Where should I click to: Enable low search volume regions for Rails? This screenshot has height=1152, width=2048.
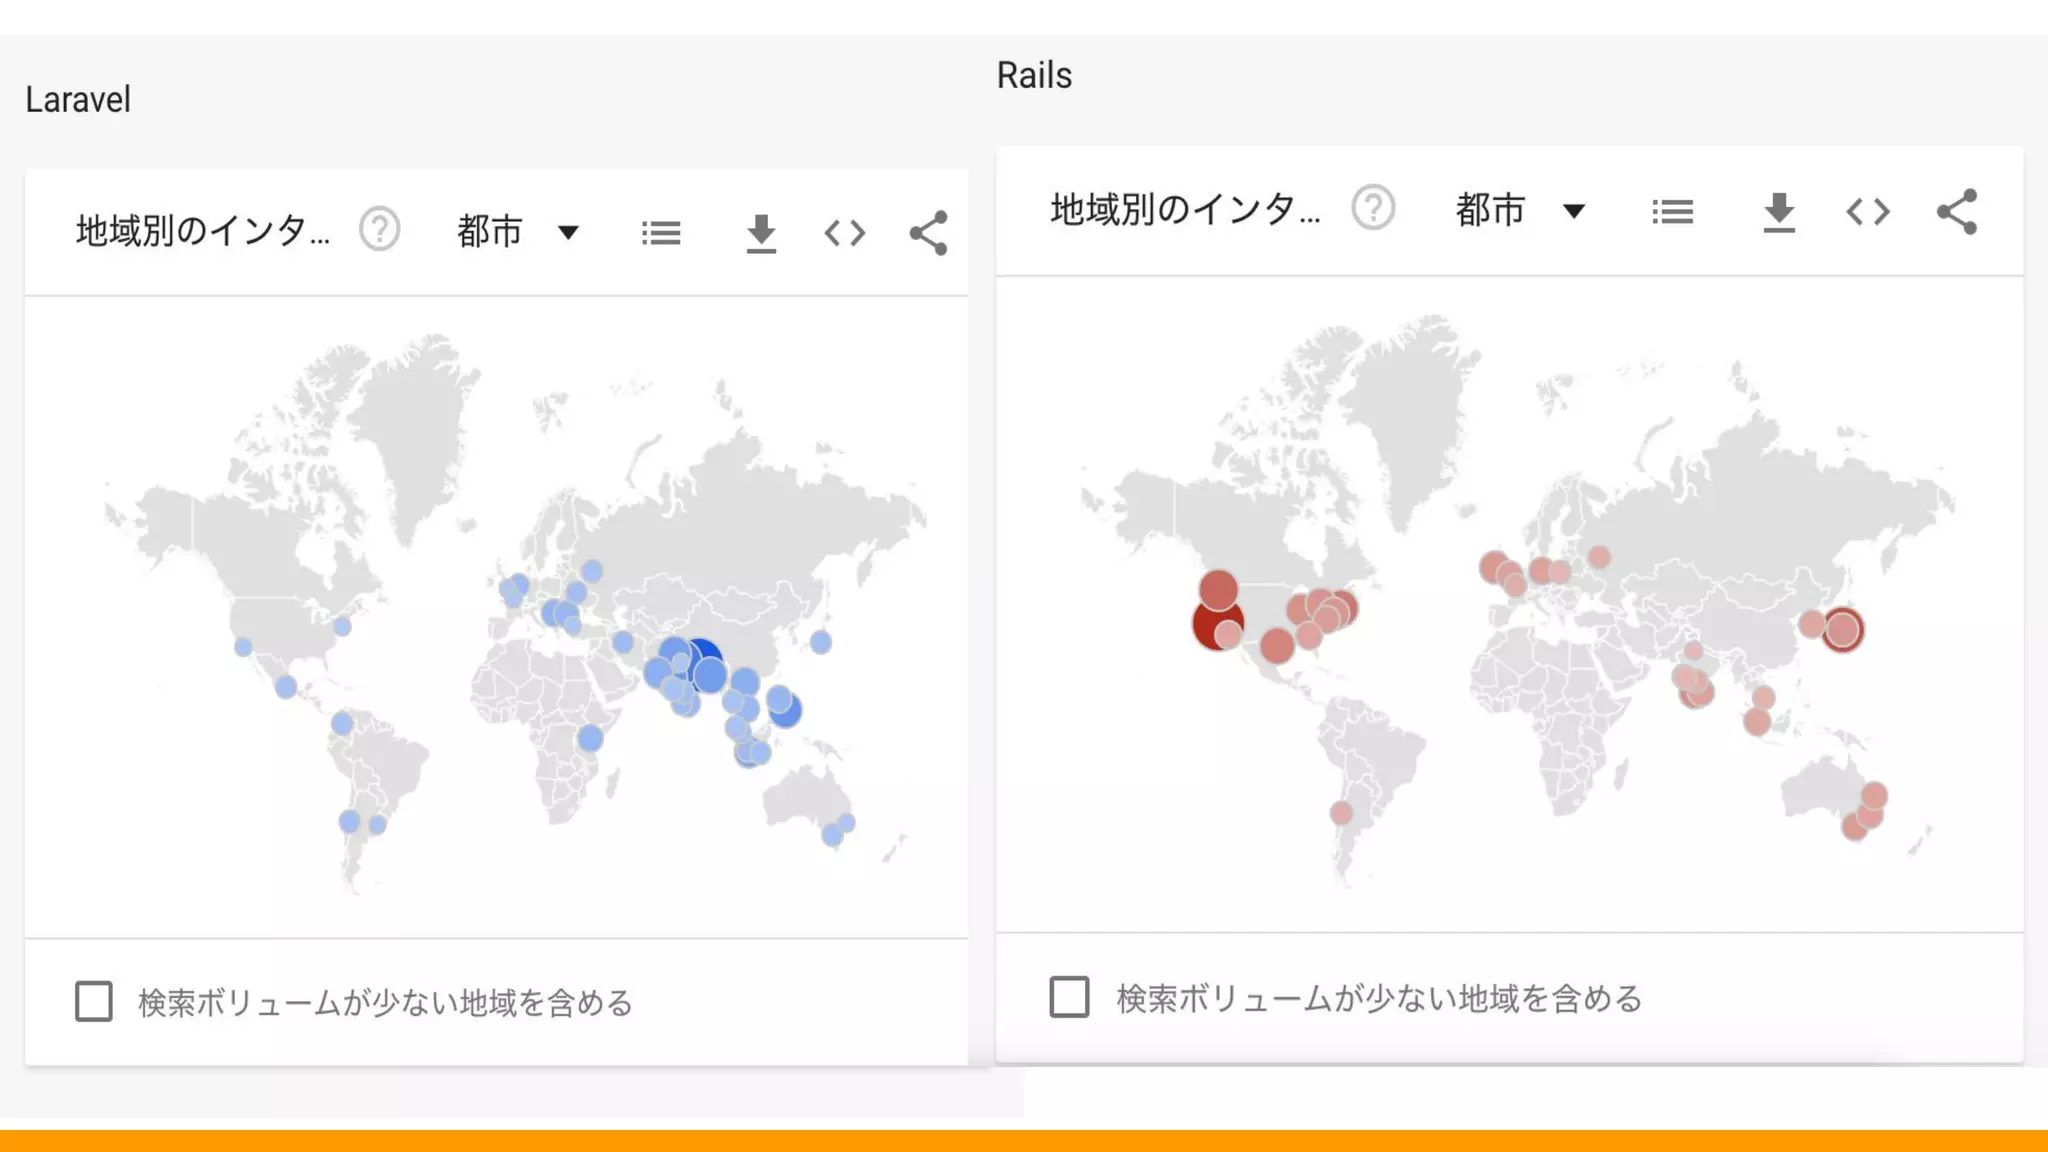(x=1069, y=997)
